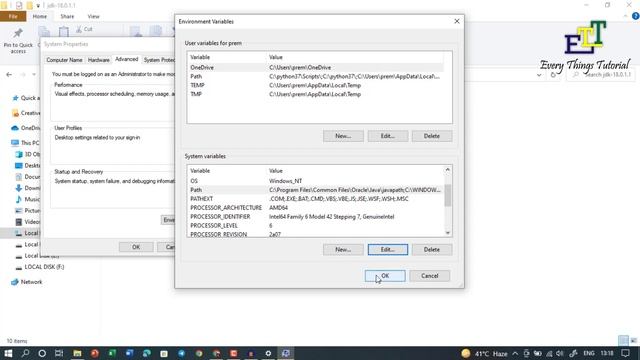The width and height of the screenshot is (640, 360).
Task: Open recent locations dropdown beside nav arrows
Action: [34, 75]
